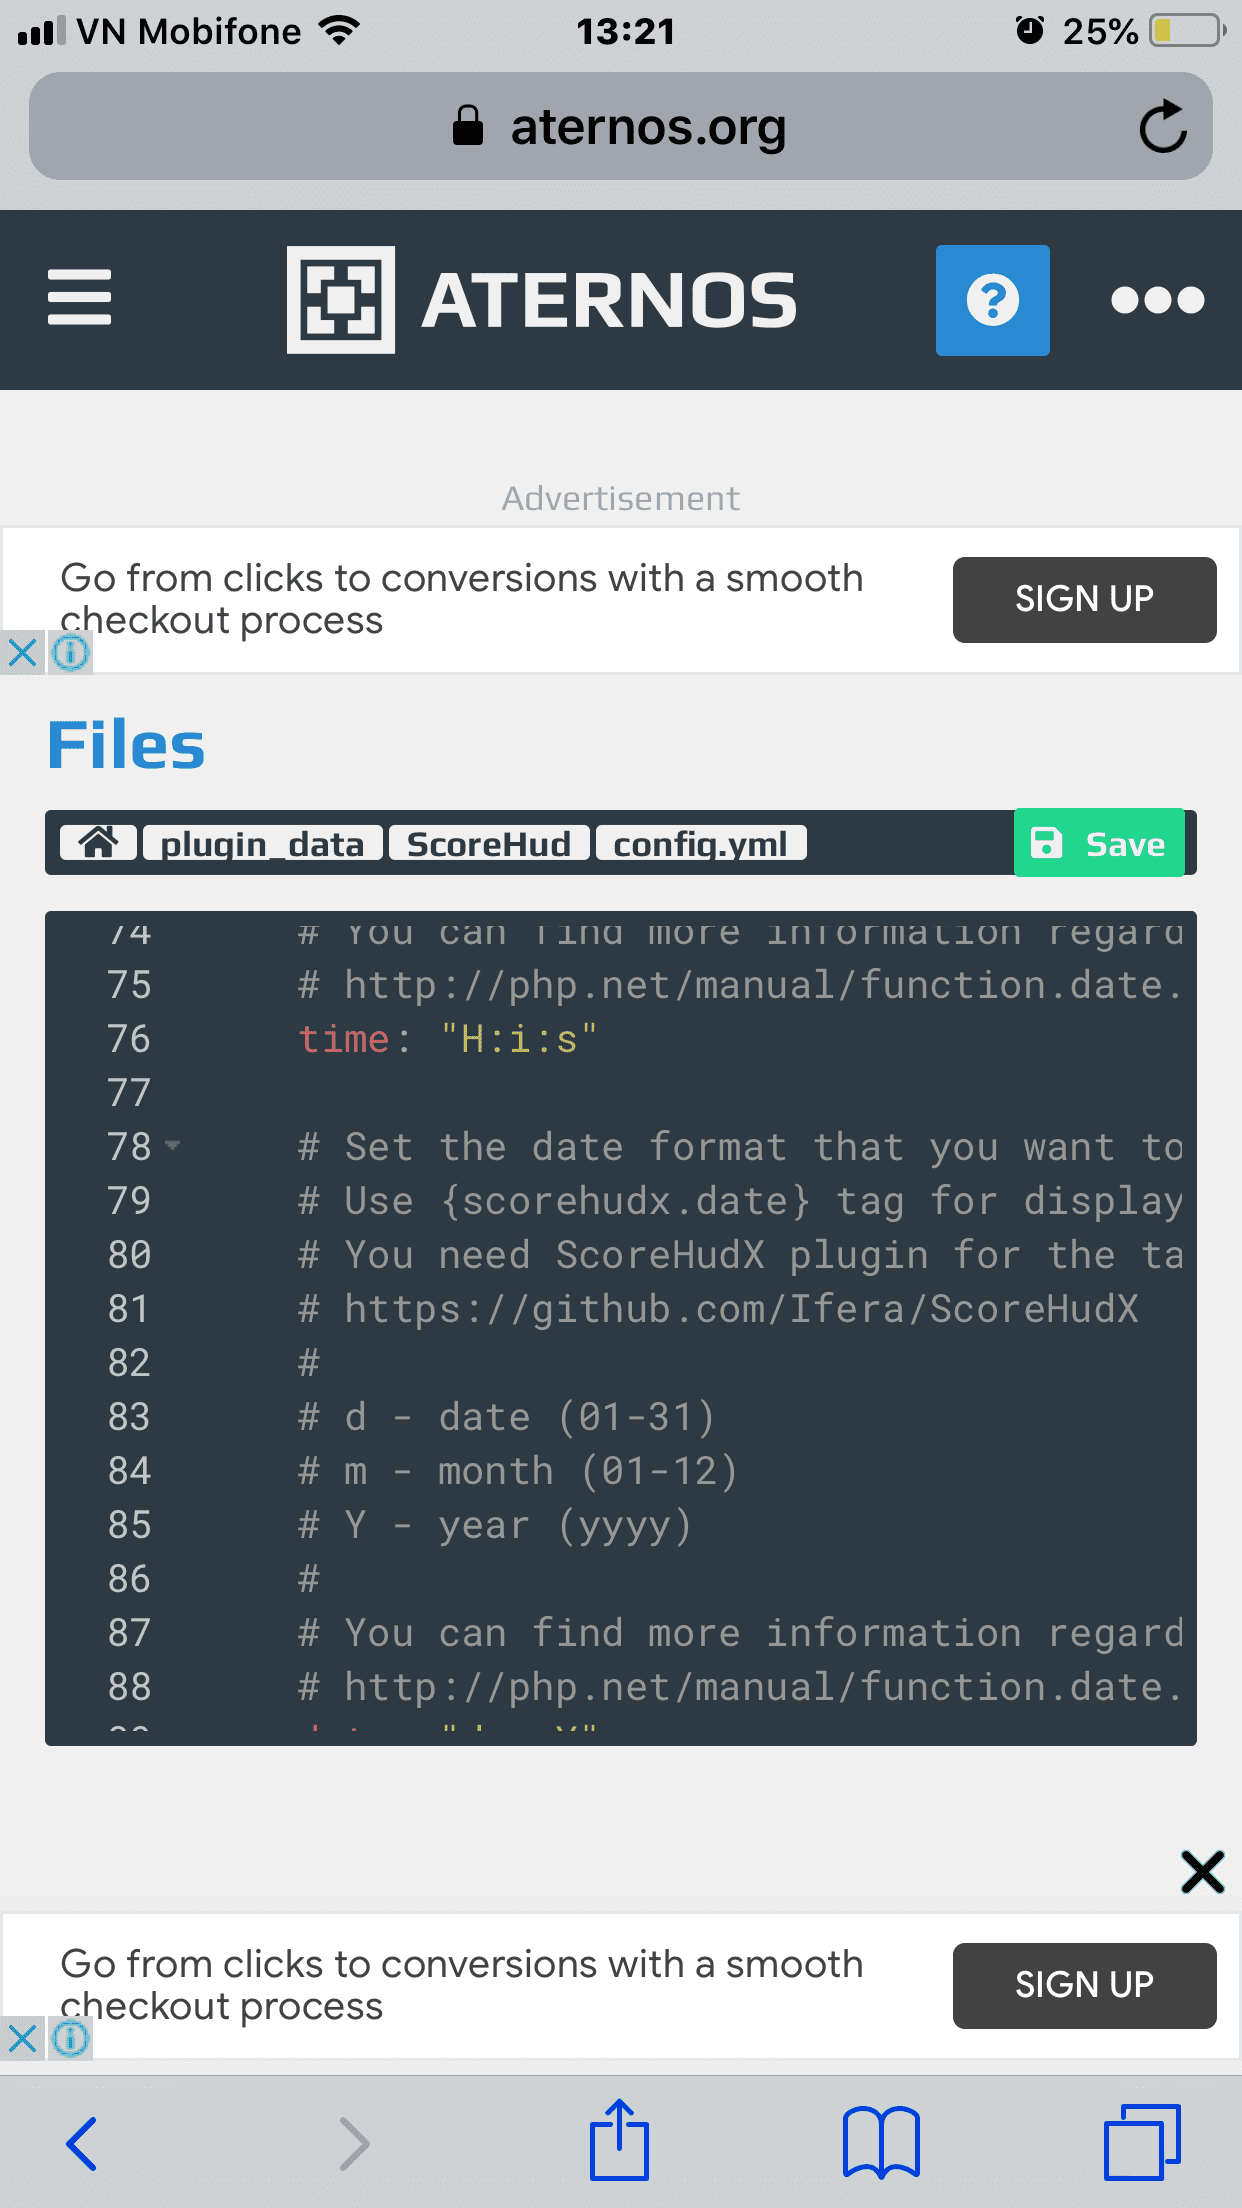This screenshot has width=1242, height=2208.
Task: Tap the aternos.org address bar
Action: click(x=620, y=127)
